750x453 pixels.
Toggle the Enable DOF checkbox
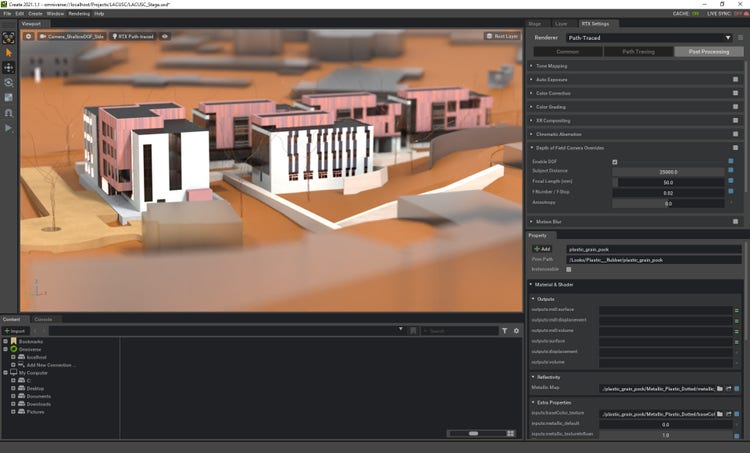pyautogui.click(x=614, y=161)
